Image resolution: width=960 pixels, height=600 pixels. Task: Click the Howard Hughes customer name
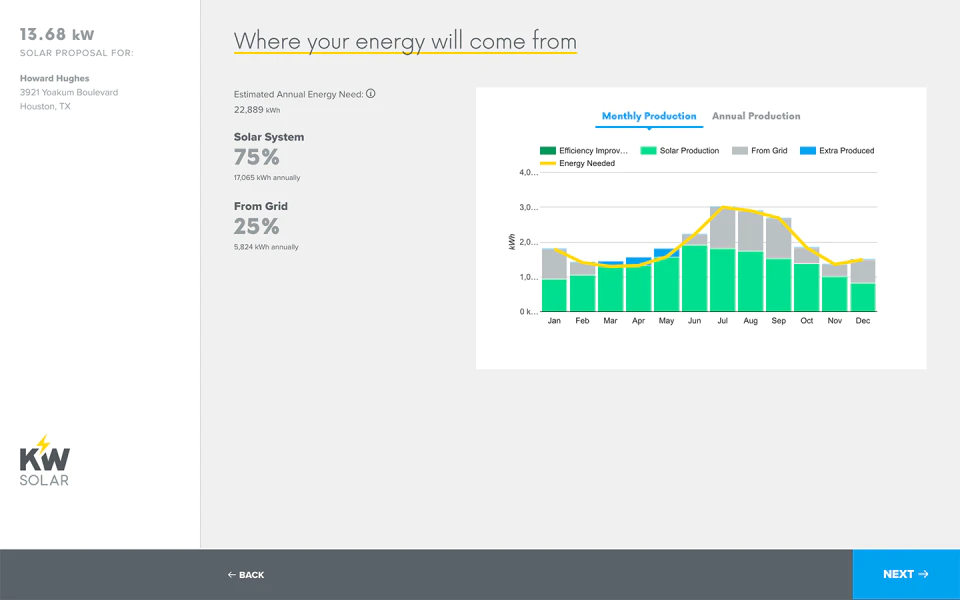(x=54, y=78)
